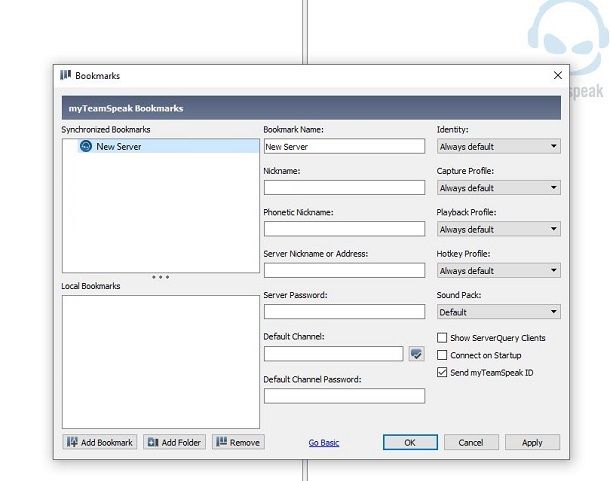The width and height of the screenshot is (610, 481).
Task: Click the Bookmarks window title icon
Action: pos(65,75)
